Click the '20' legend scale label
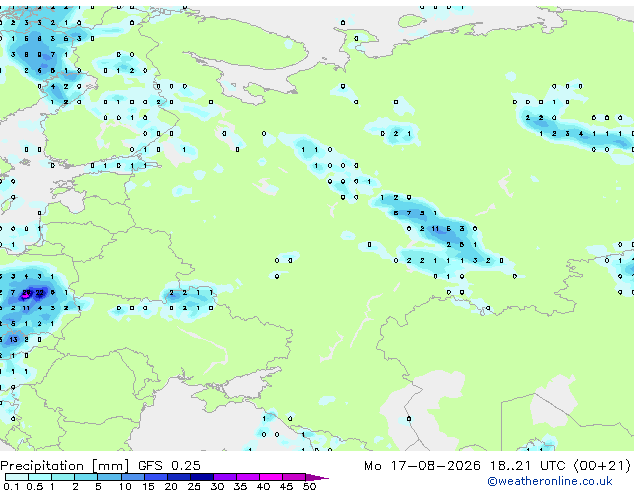Viewport: 634px width, 490px height. pos(171,486)
